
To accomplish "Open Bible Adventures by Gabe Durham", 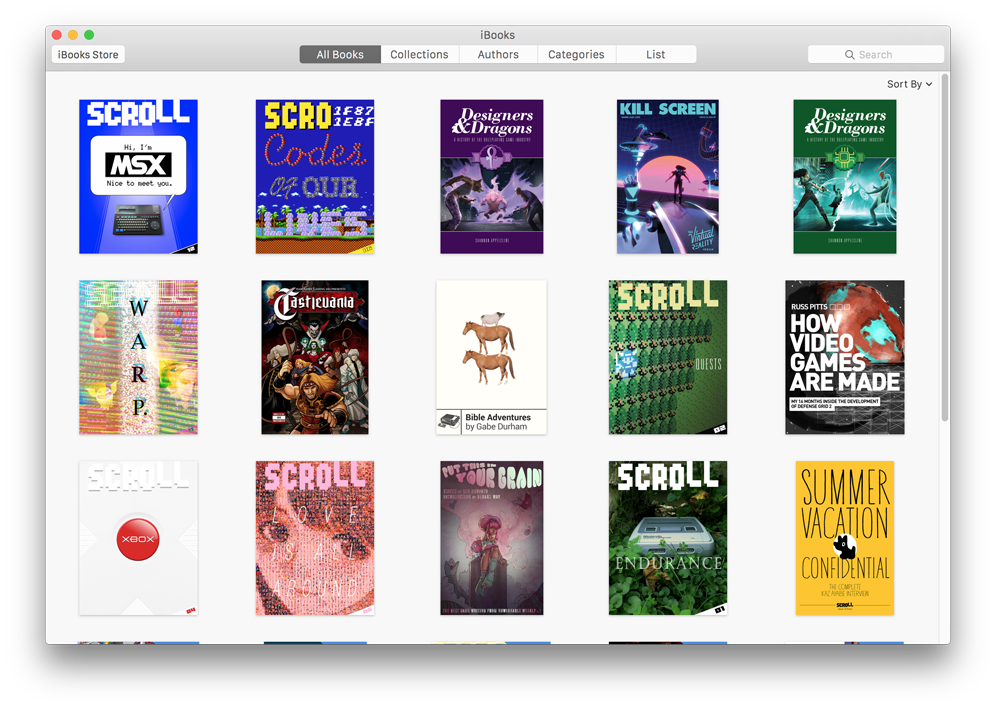I will [x=491, y=357].
